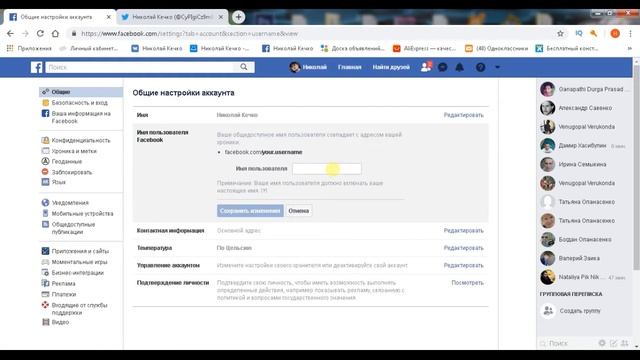The height and width of the screenshot is (360, 640).
Task: Click browser back arrow
Action: (10, 33)
